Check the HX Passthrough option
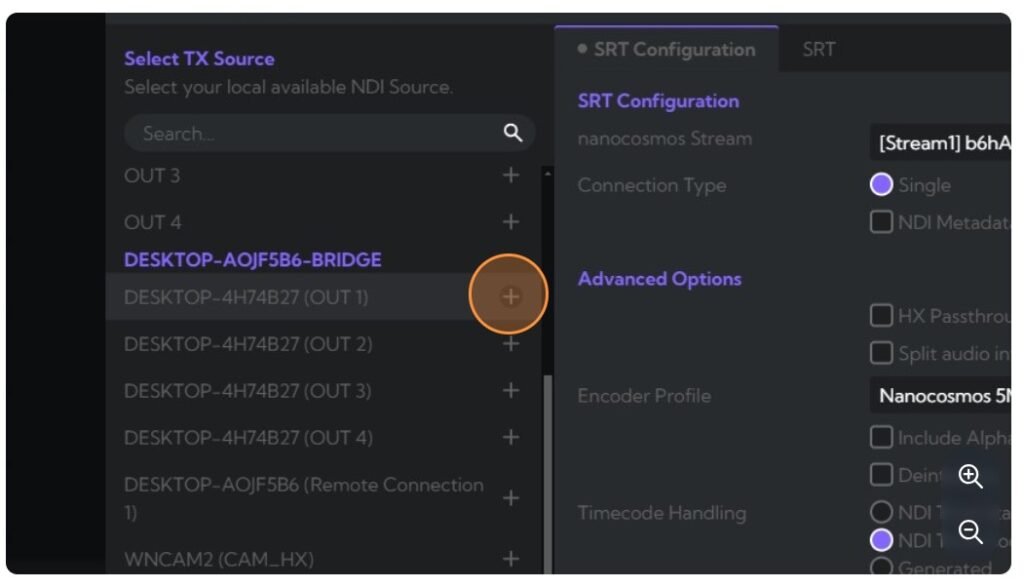This screenshot has width=1024, height=588. click(x=881, y=316)
